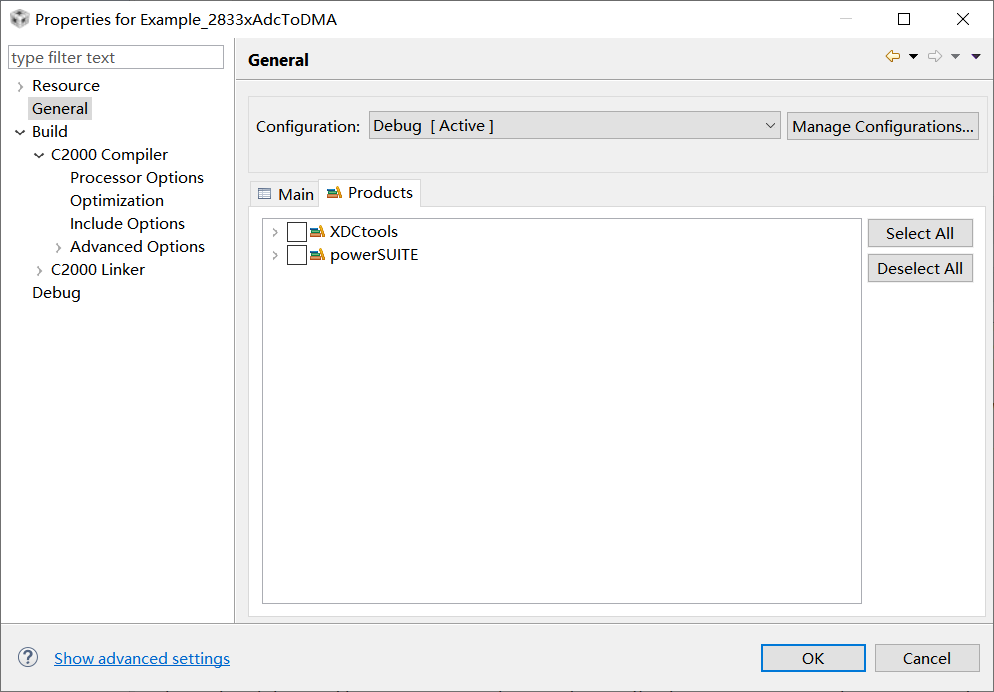
Task: Open the Configuration dropdown
Action: tap(770, 125)
